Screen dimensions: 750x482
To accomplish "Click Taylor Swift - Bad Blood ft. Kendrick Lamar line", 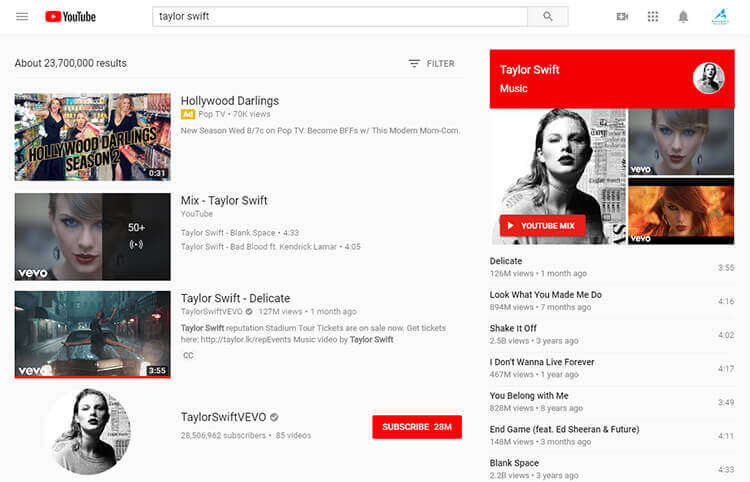I will (271, 247).
